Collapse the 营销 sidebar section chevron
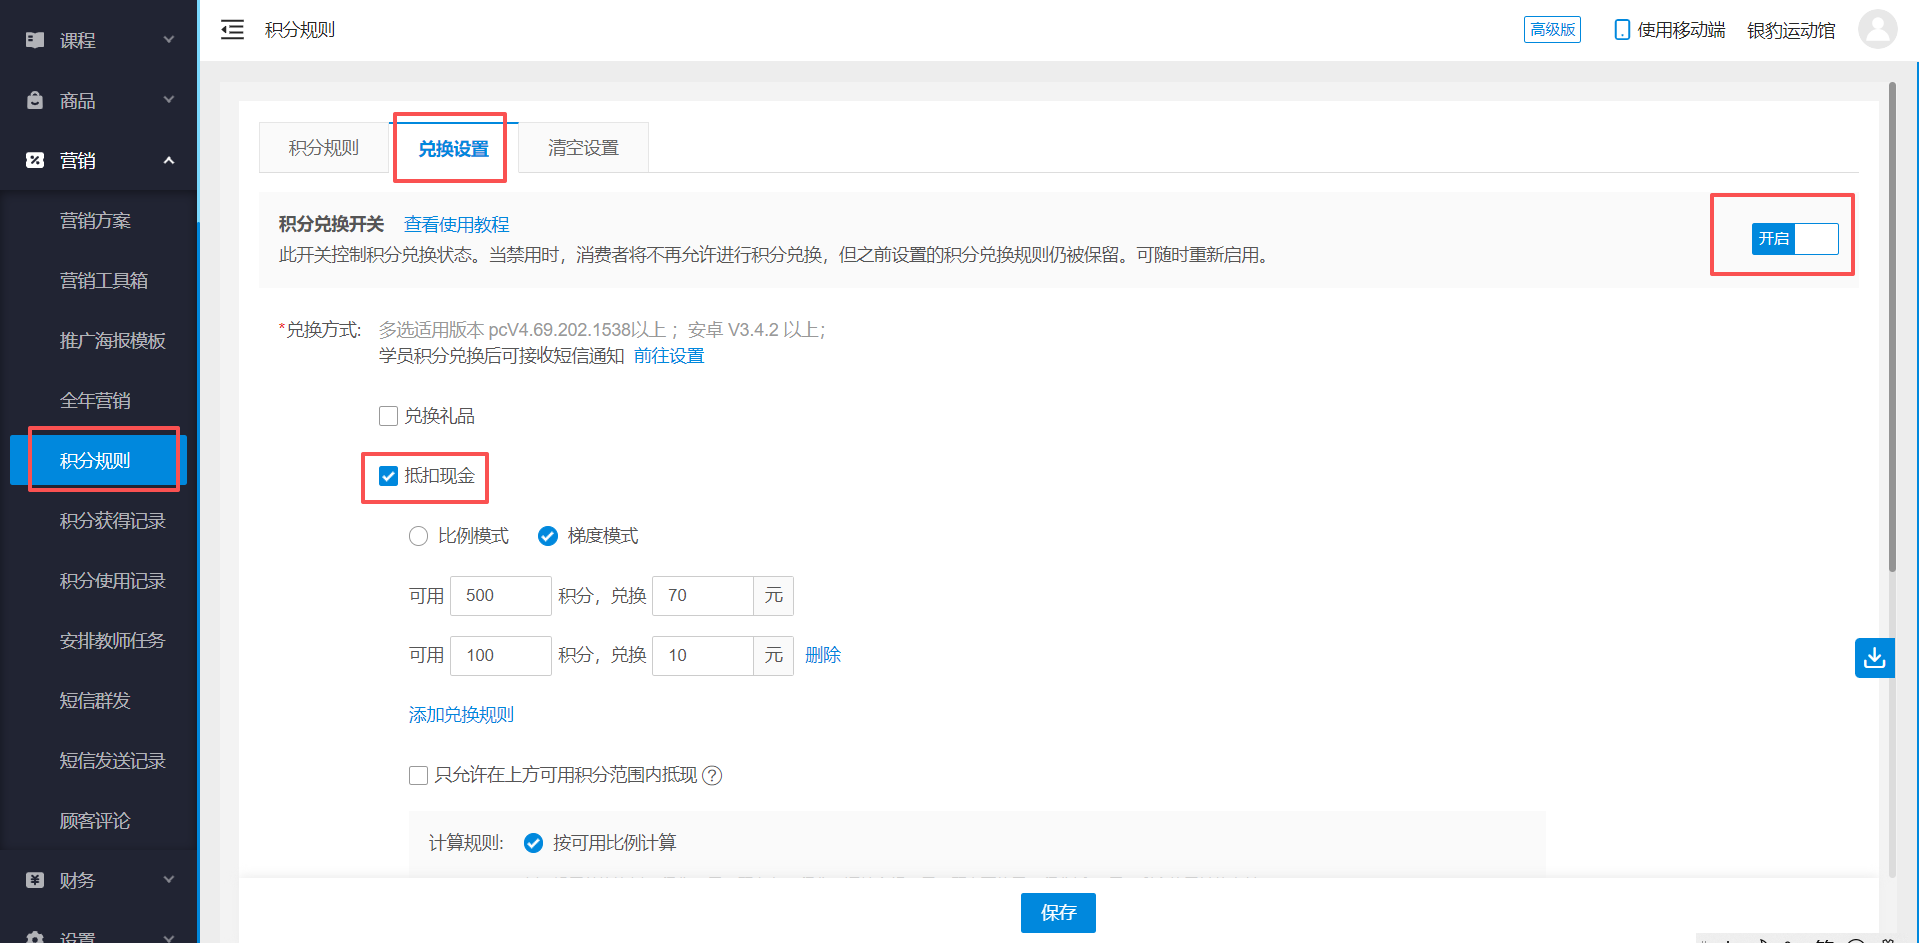Viewport: 1919px width, 943px height. pos(168,160)
